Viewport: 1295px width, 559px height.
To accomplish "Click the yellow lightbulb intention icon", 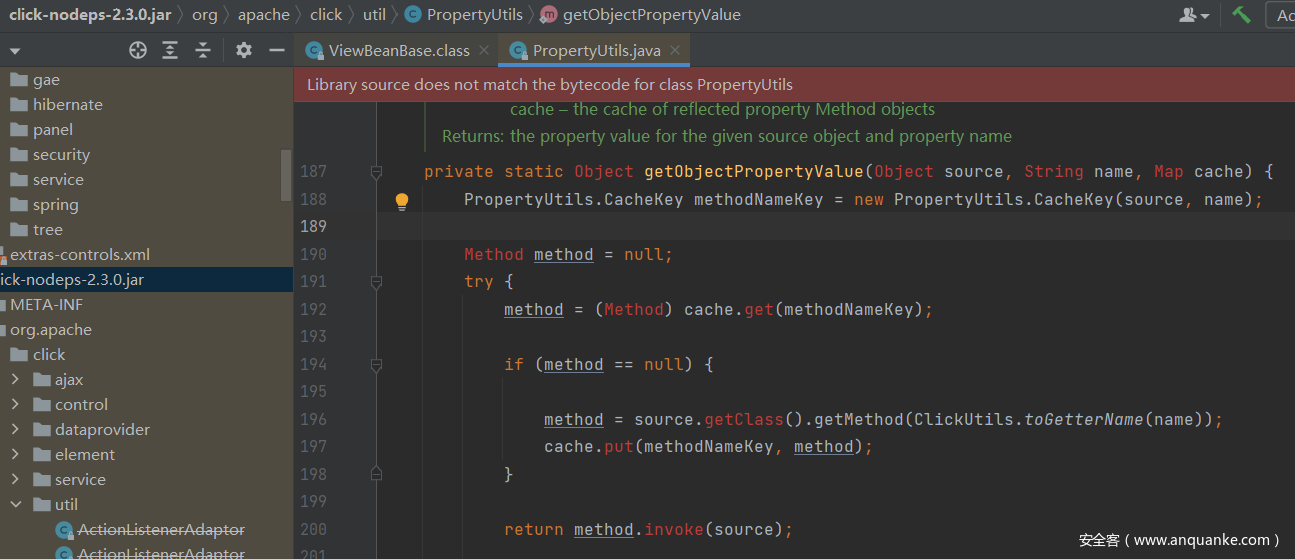I will (x=402, y=201).
